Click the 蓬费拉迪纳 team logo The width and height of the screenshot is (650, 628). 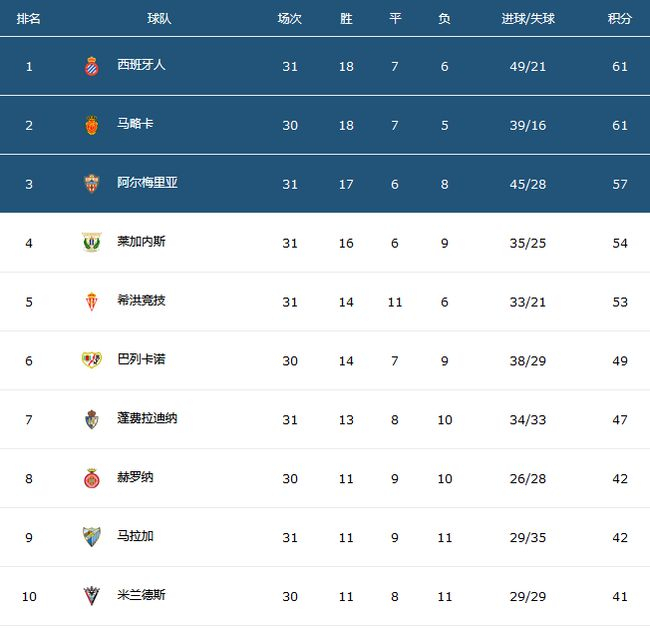point(92,419)
